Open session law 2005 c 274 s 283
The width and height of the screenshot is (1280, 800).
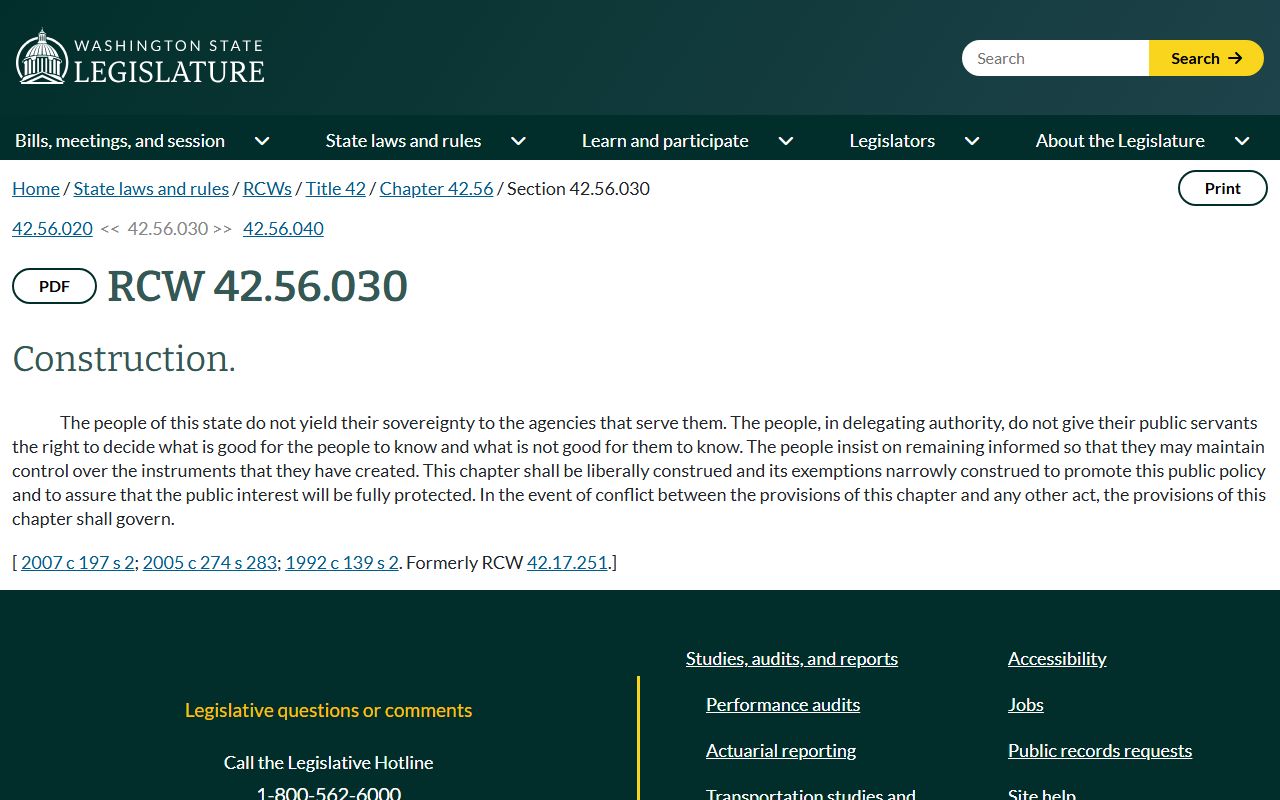click(x=209, y=562)
